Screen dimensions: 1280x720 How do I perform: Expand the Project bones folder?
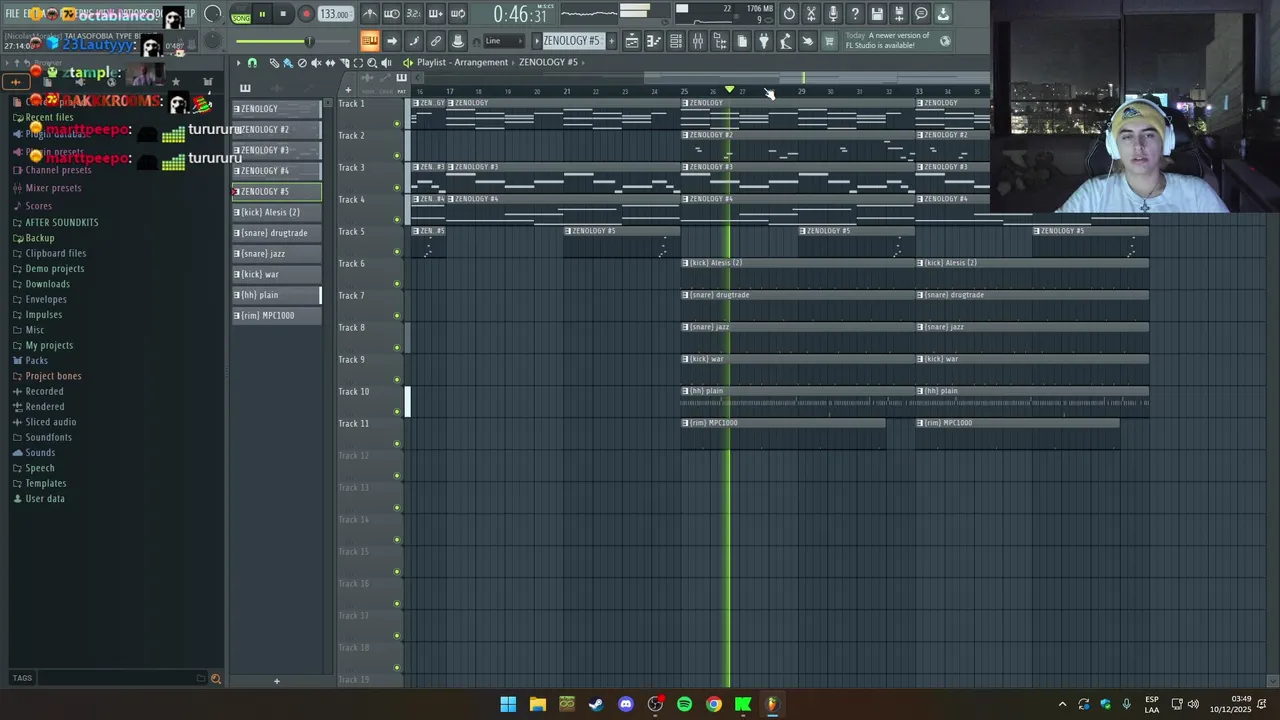tap(53, 376)
